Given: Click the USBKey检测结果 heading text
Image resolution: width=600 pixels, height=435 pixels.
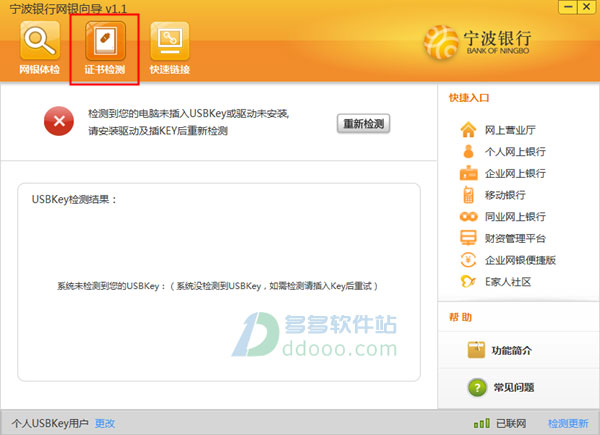Looking at the screenshot, I should (74, 199).
